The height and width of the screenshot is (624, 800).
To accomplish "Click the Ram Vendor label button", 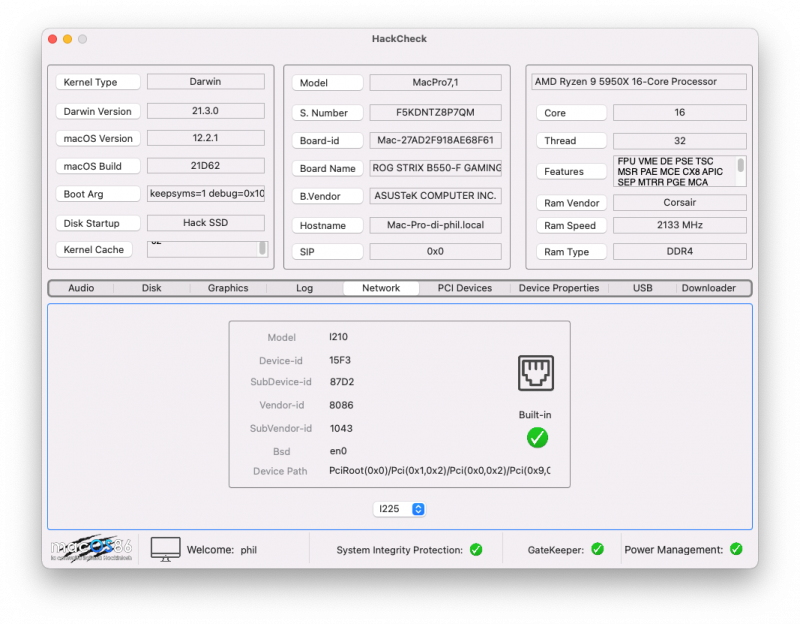I will pyautogui.click(x=571, y=203).
